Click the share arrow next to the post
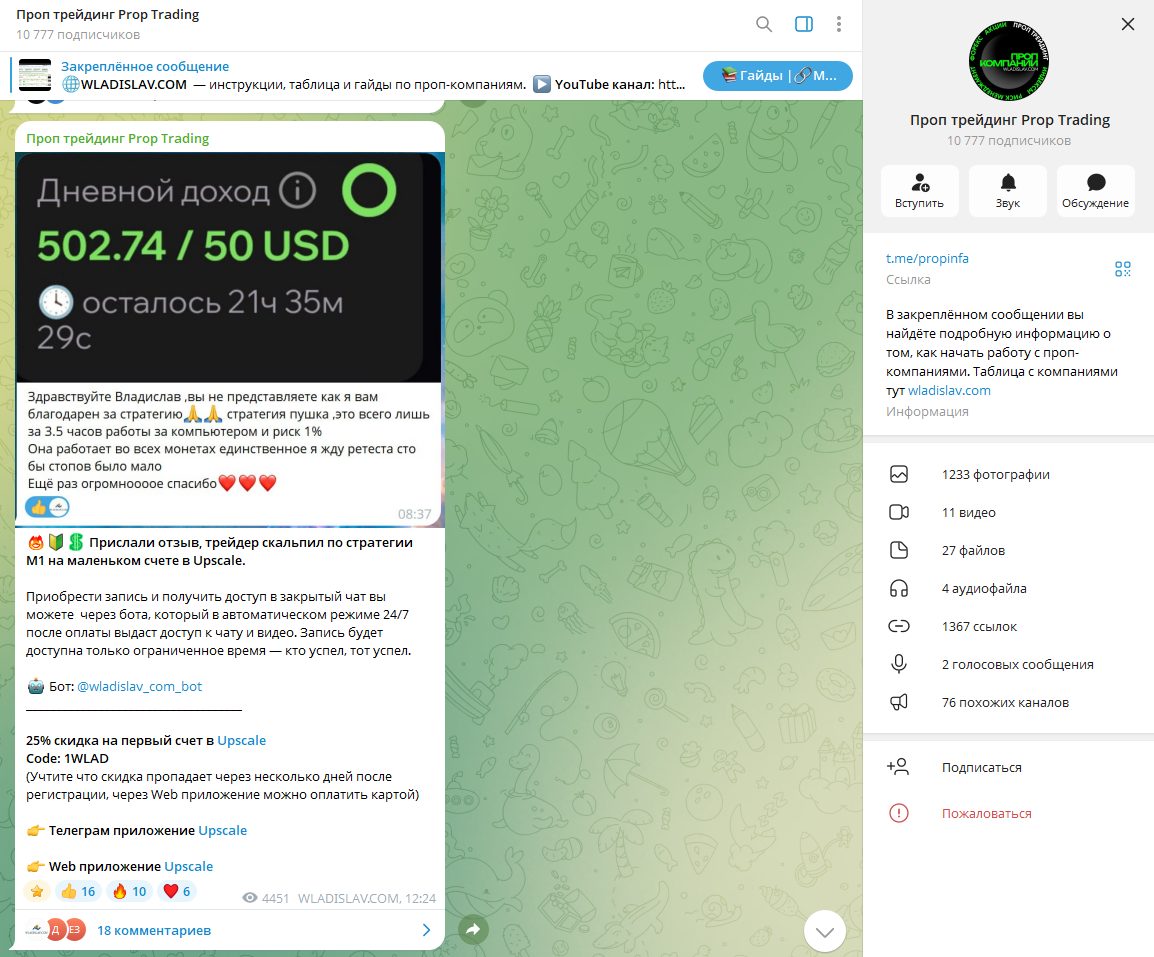This screenshot has height=957, width=1154. coord(473,929)
